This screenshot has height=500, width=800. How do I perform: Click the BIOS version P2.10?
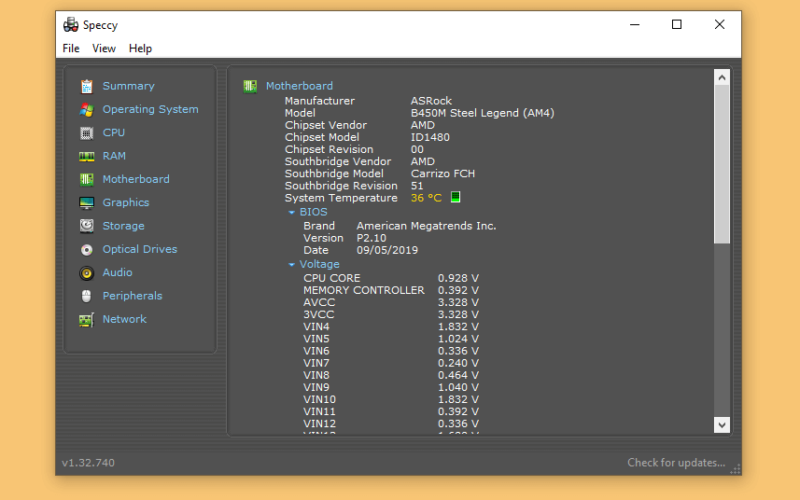(x=371, y=238)
